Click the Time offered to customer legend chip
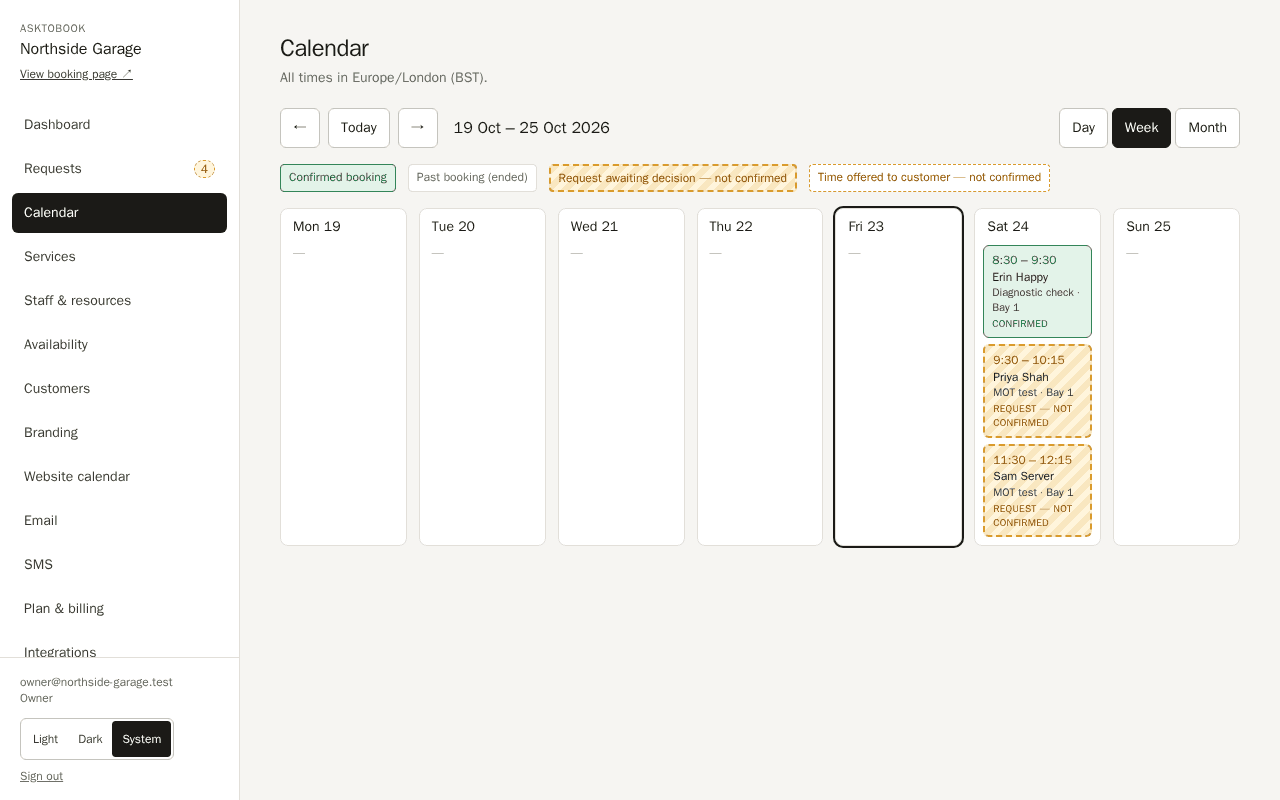 pos(929,178)
